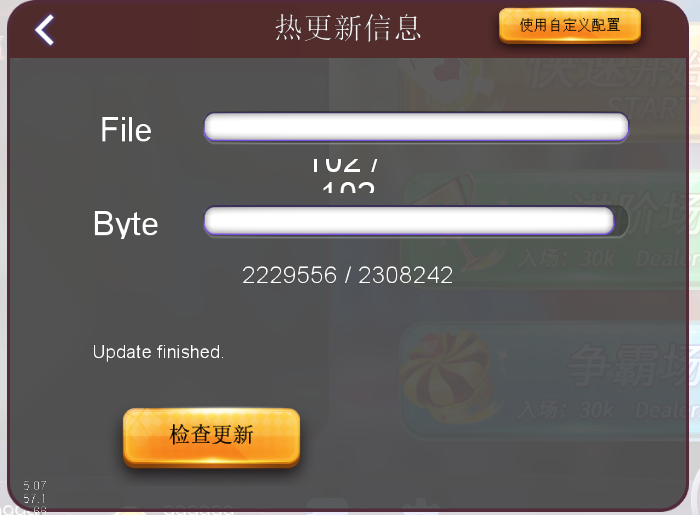Click the 检查更新 button
The width and height of the screenshot is (700, 515).
(211, 437)
